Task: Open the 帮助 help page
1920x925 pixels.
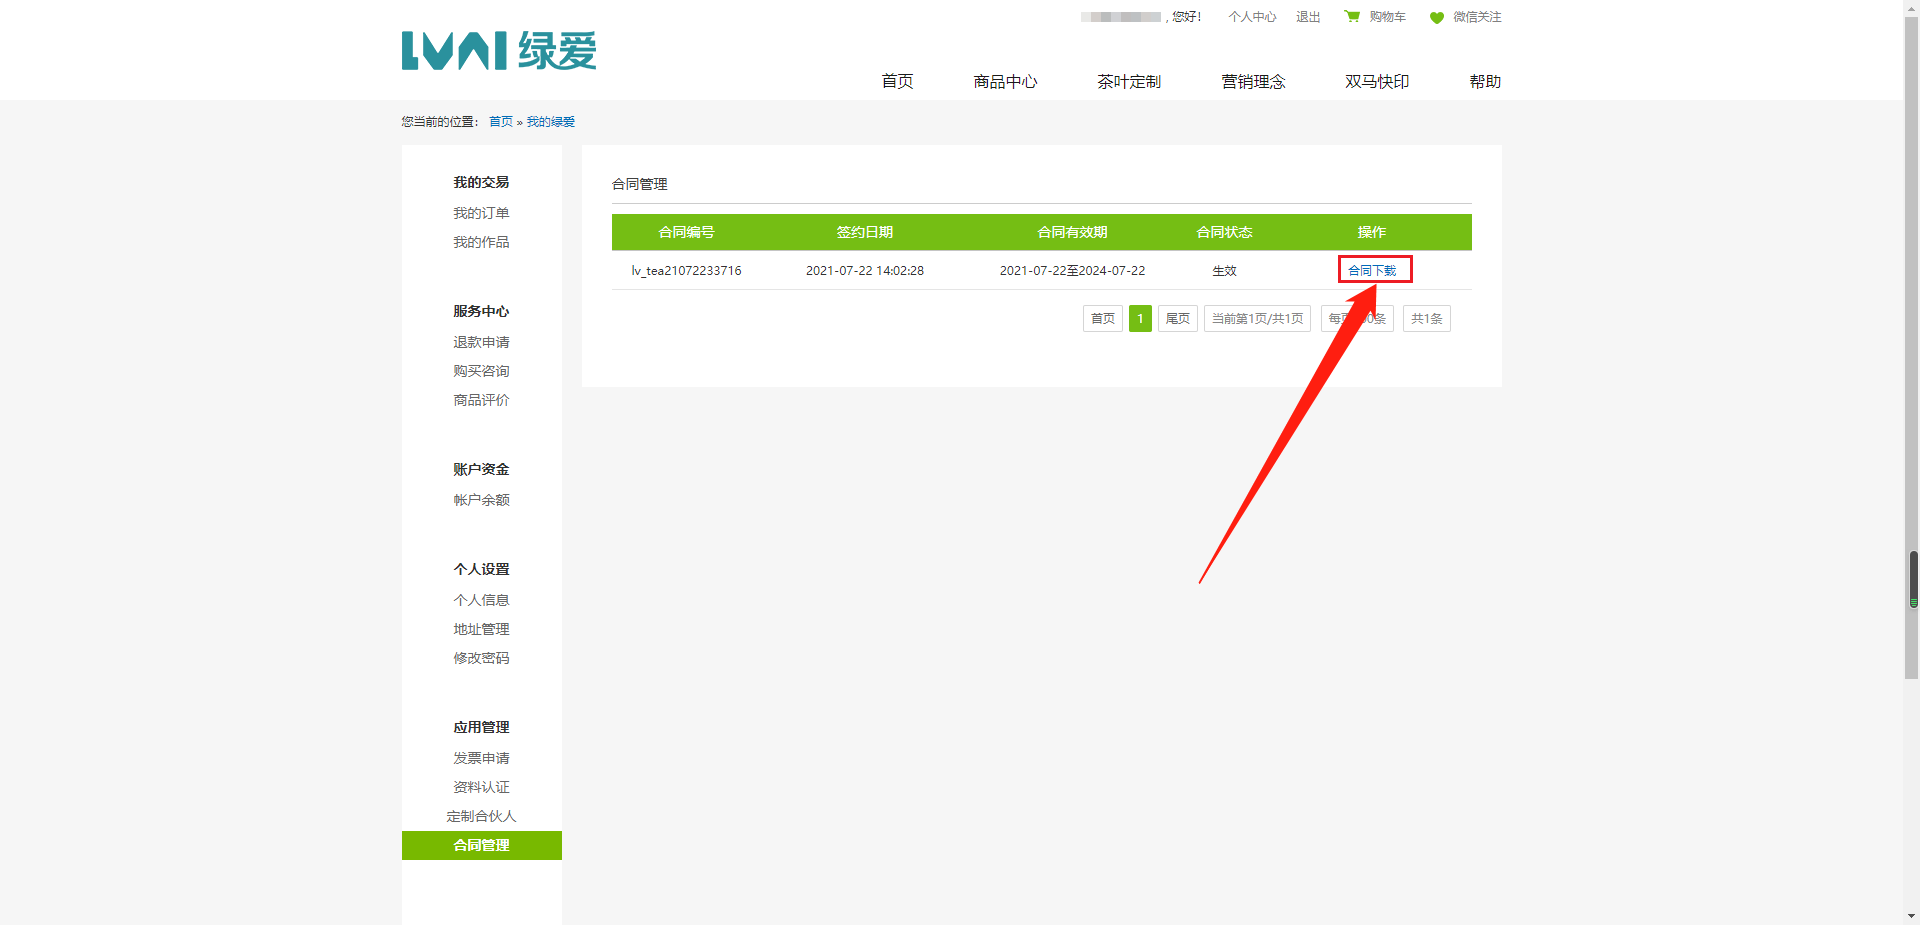Action: (x=1485, y=82)
